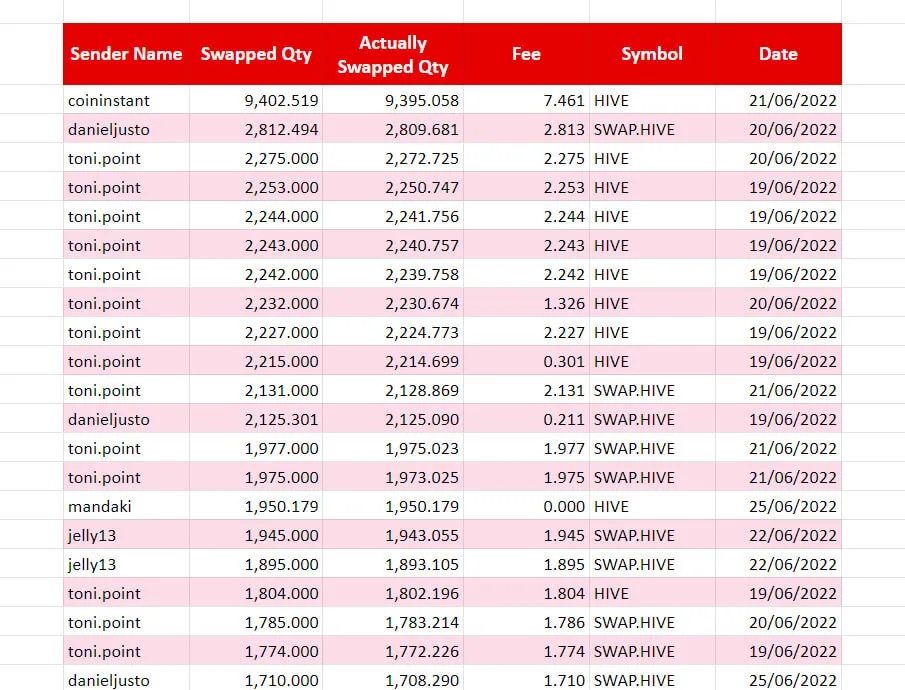The height and width of the screenshot is (690, 905).
Task: Click the value 2,250.747
Action: tap(392, 187)
